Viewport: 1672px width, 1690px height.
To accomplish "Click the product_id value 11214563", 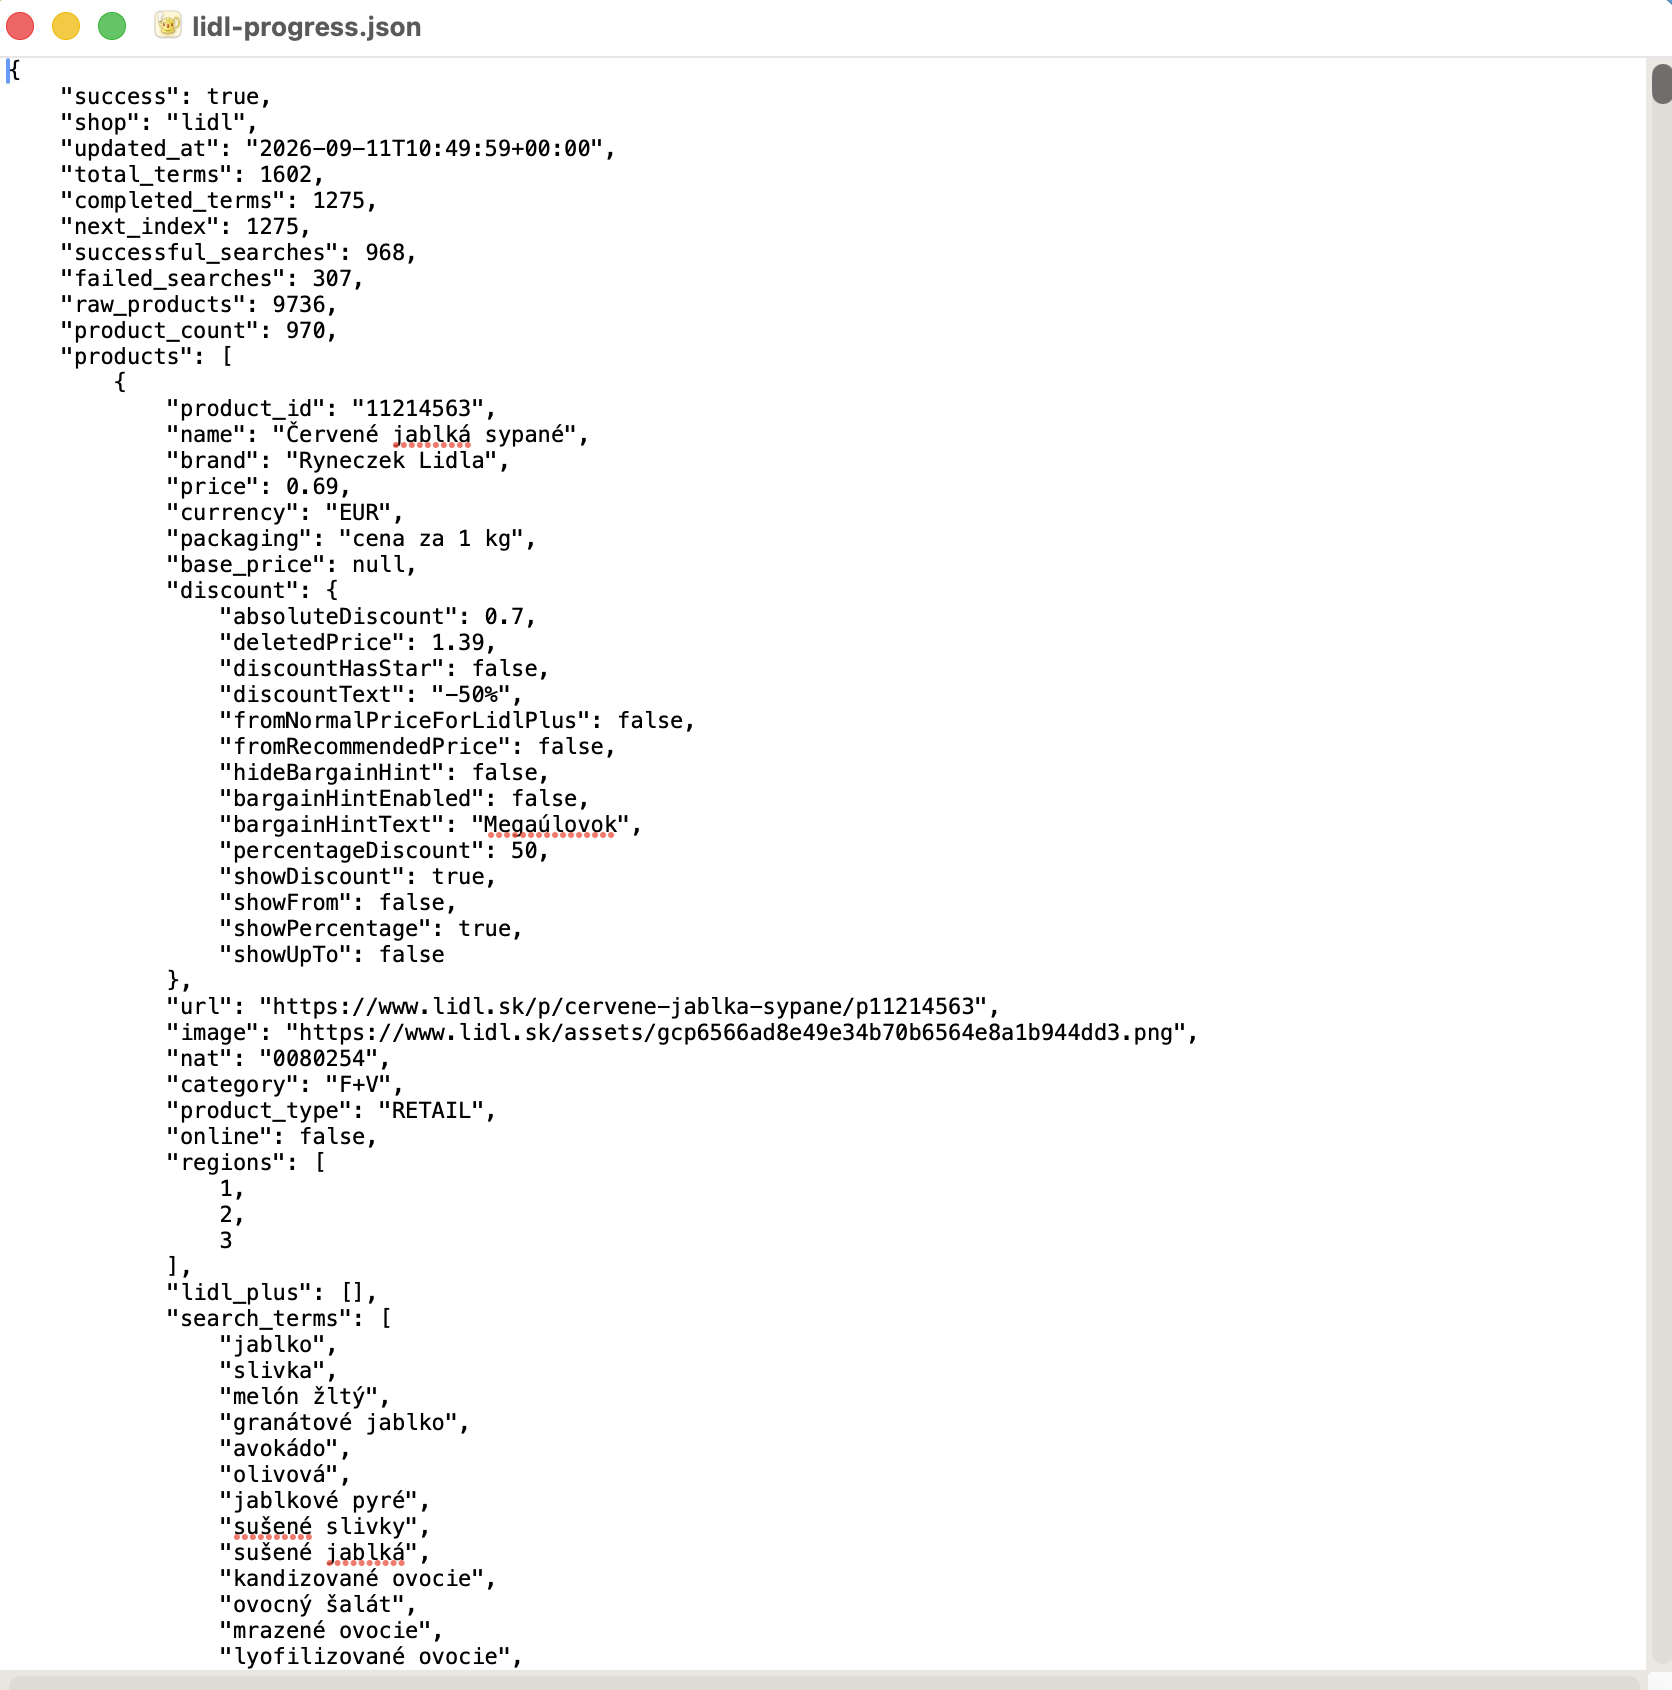I will 418,409.
